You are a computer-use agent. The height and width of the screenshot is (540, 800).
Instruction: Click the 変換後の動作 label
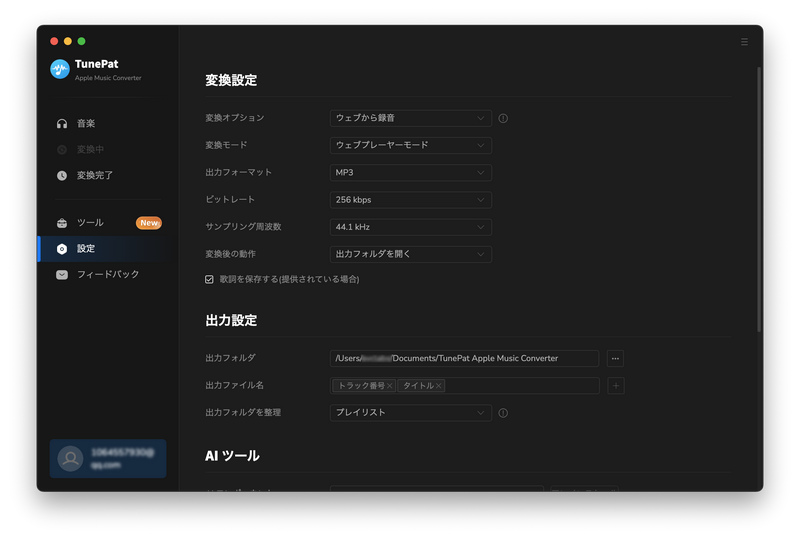[230, 254]
